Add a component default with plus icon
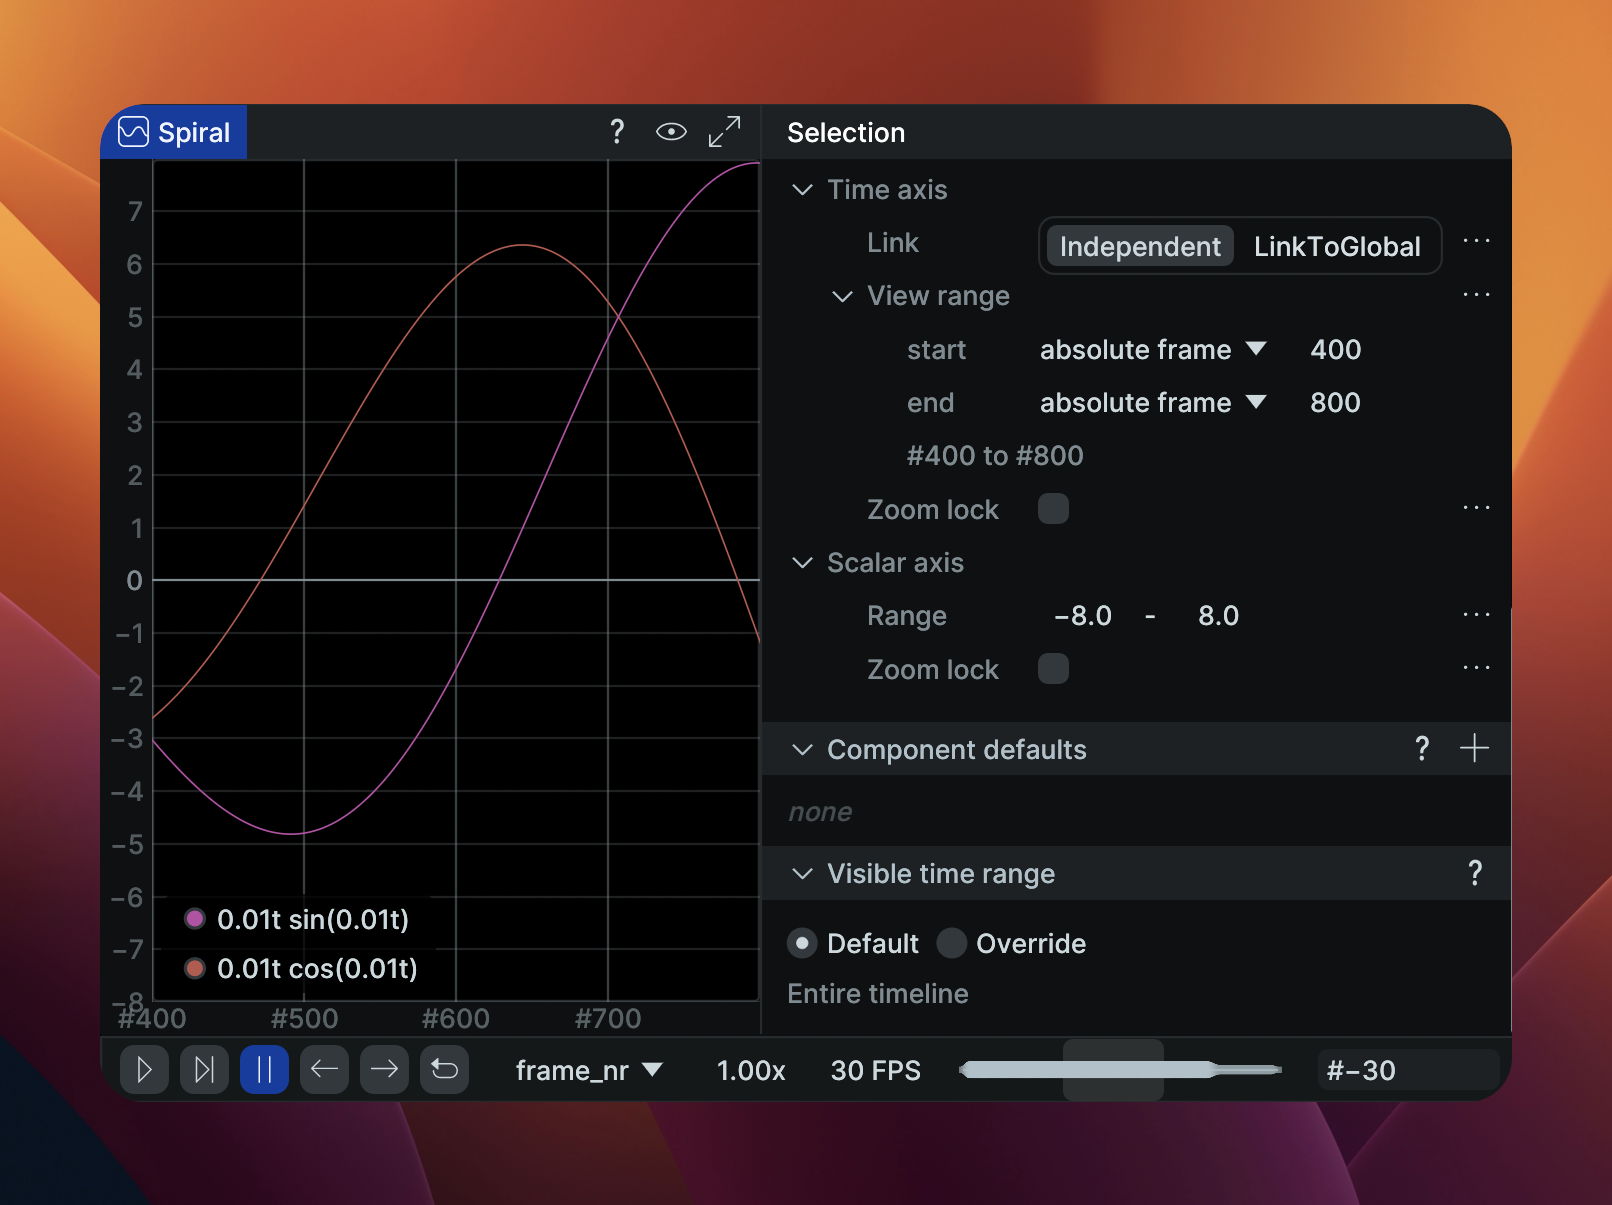 click(1474, 748)
